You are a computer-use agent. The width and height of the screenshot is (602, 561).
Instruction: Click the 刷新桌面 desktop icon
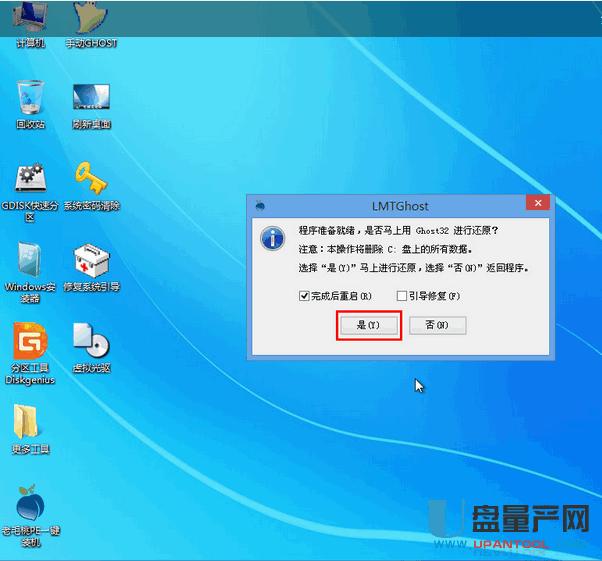coord(90,99)
